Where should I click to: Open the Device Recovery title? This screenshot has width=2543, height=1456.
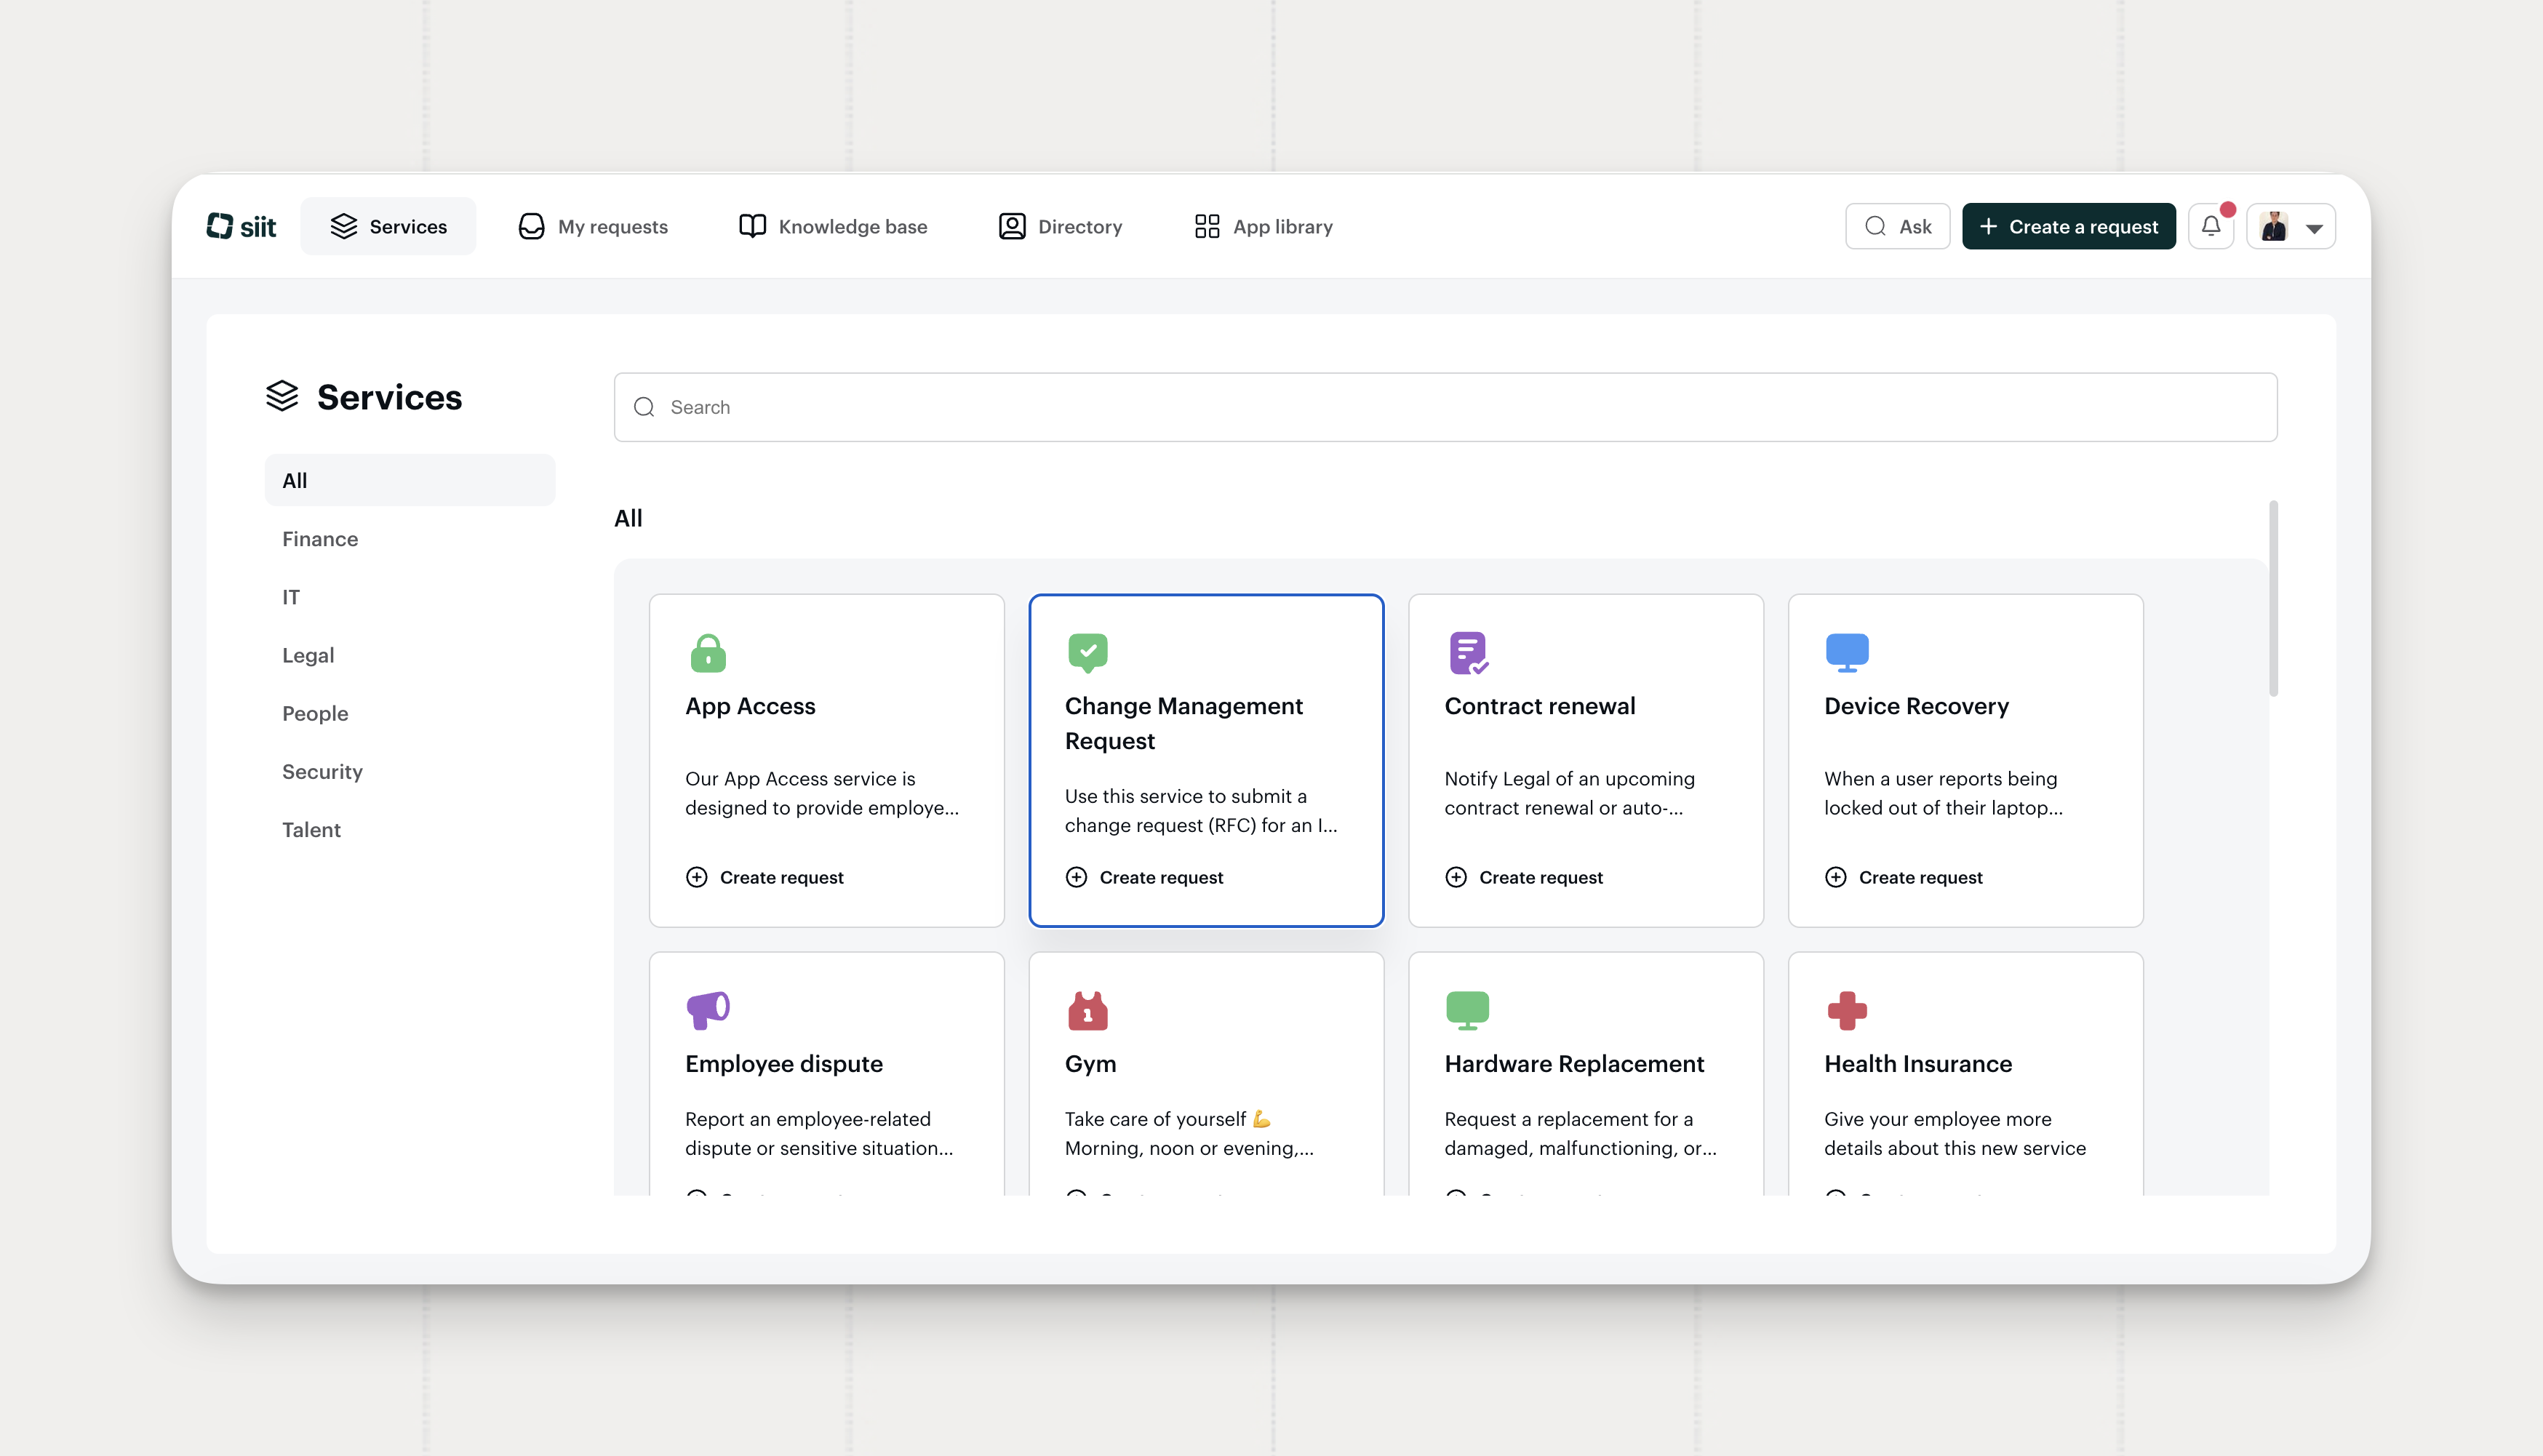1916,707
